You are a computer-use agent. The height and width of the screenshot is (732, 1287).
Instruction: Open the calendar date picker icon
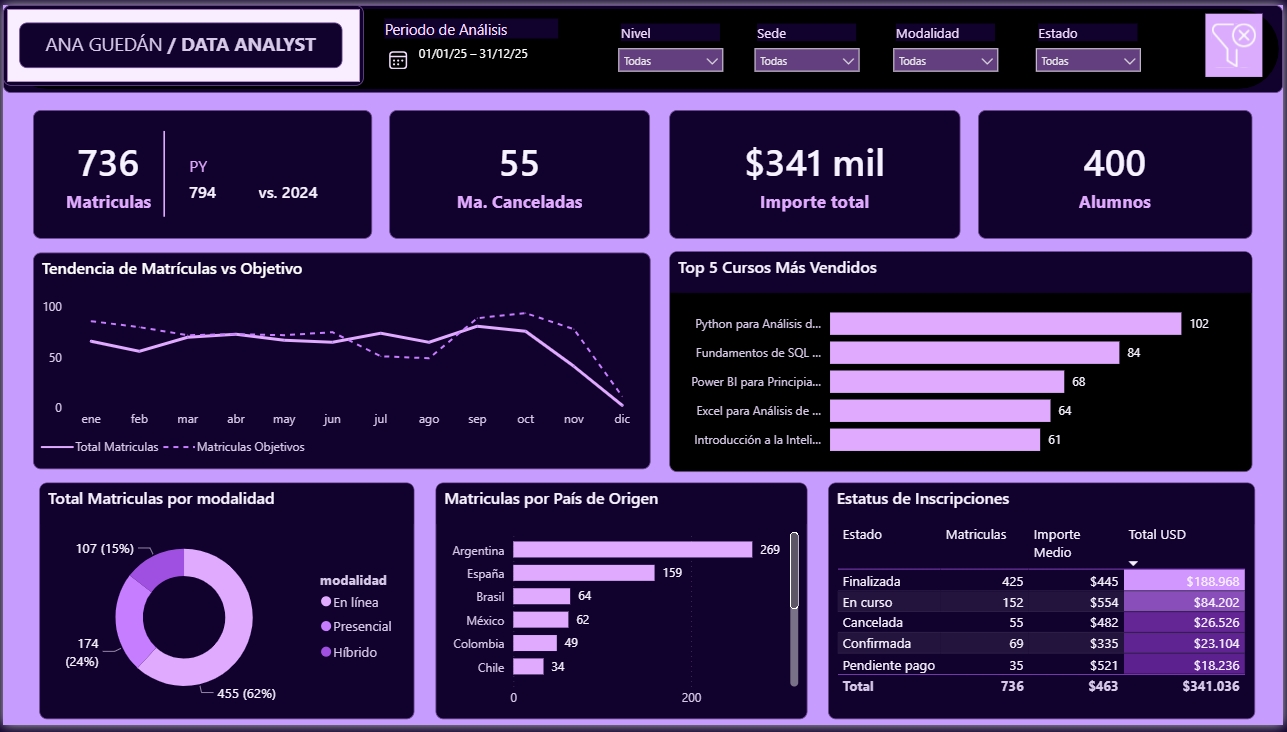pos(398,60)
